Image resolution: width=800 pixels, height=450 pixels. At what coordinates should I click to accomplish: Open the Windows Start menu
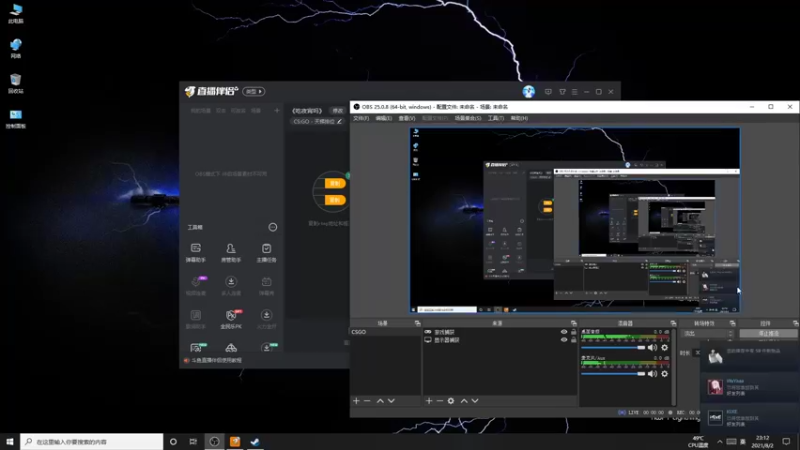click(10, 441)
